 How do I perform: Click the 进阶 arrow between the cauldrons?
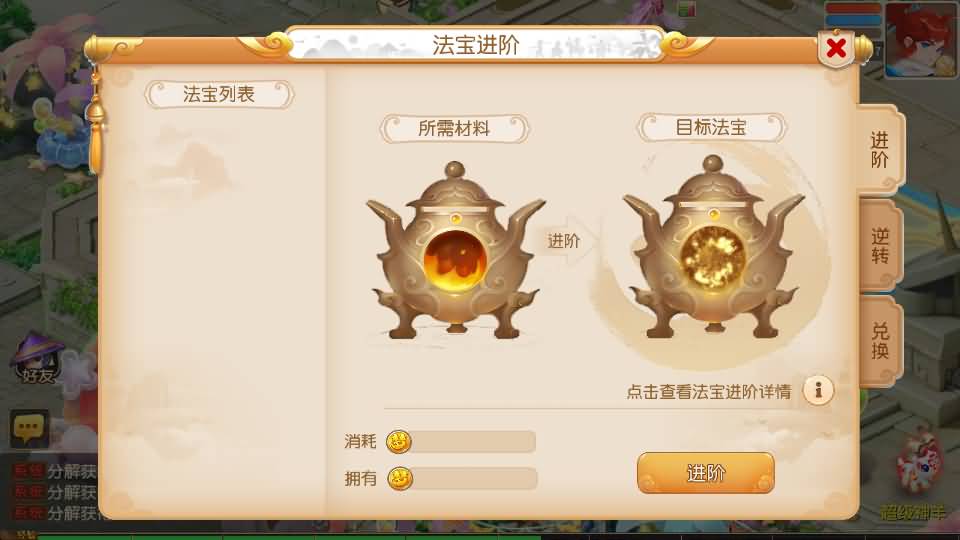click(565, 241)
